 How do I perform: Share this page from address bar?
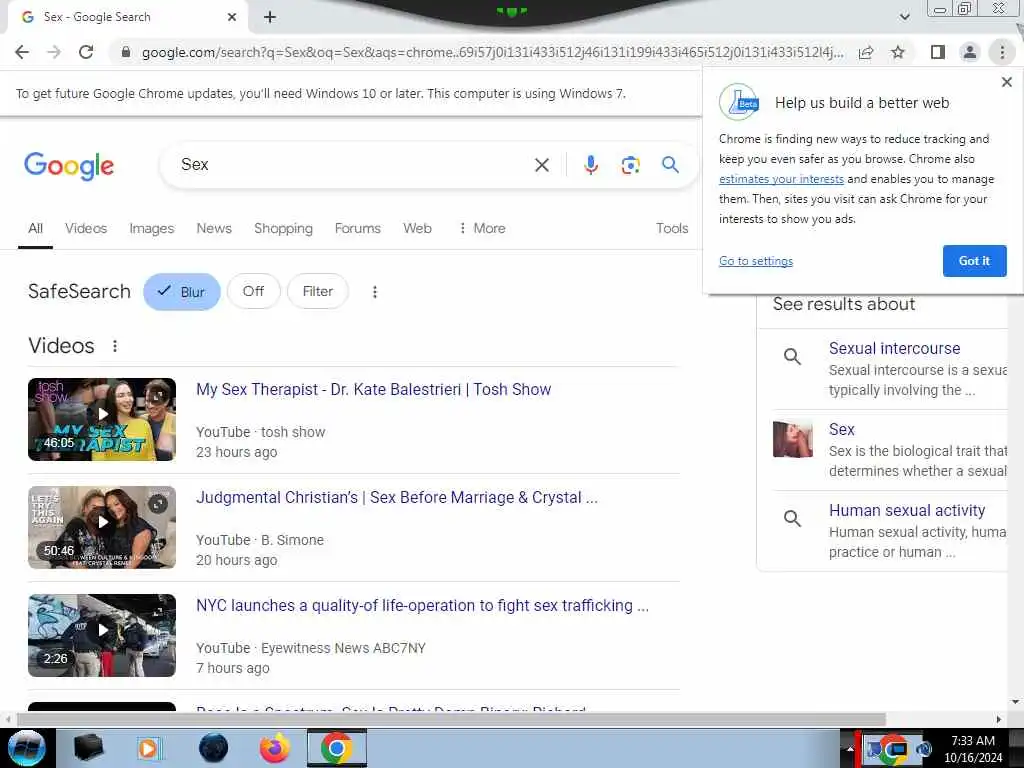pyautogui.click(x=866, y=52)
